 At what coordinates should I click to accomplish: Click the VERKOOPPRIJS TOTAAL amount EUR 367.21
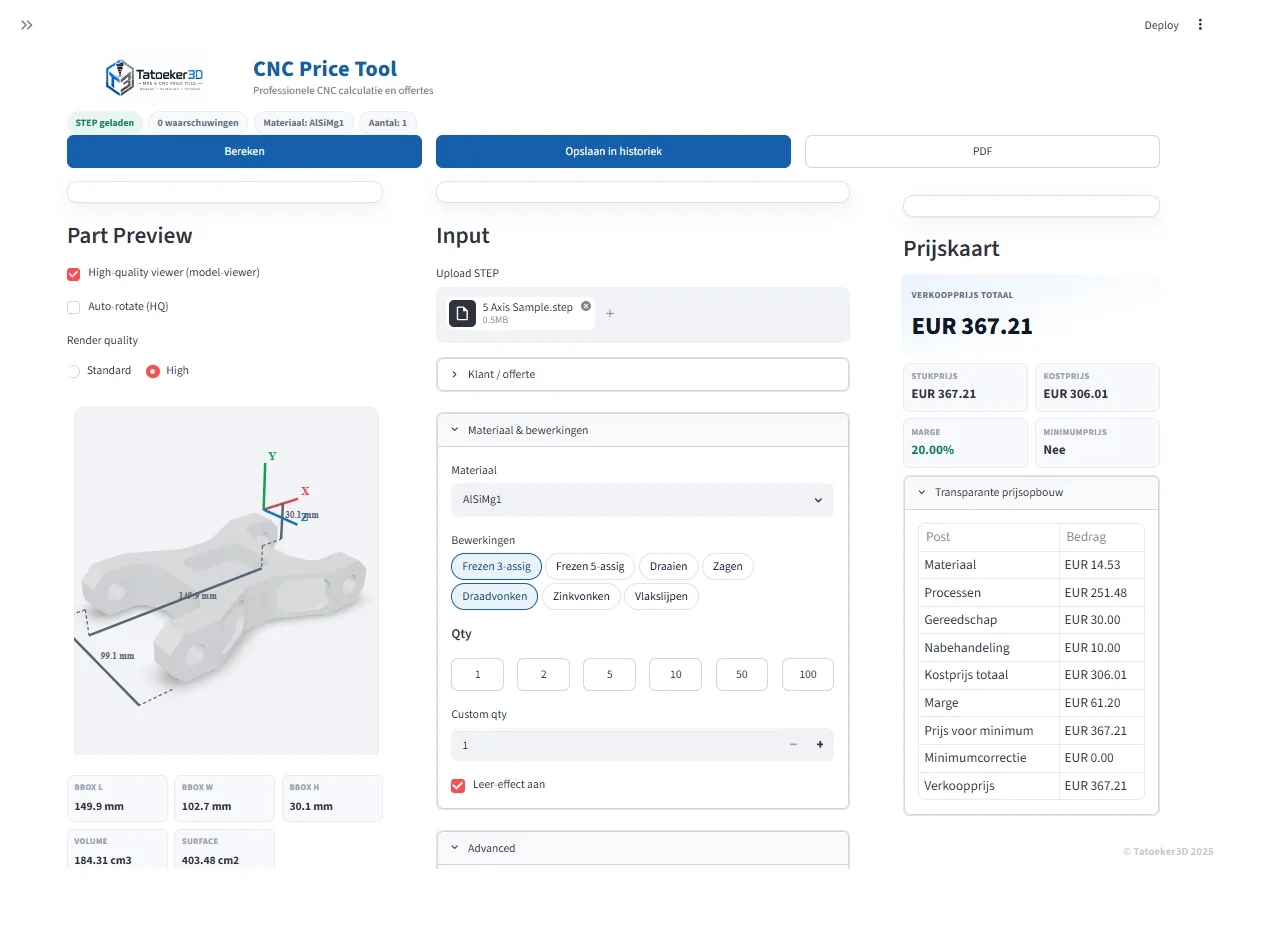coord(972,326)
